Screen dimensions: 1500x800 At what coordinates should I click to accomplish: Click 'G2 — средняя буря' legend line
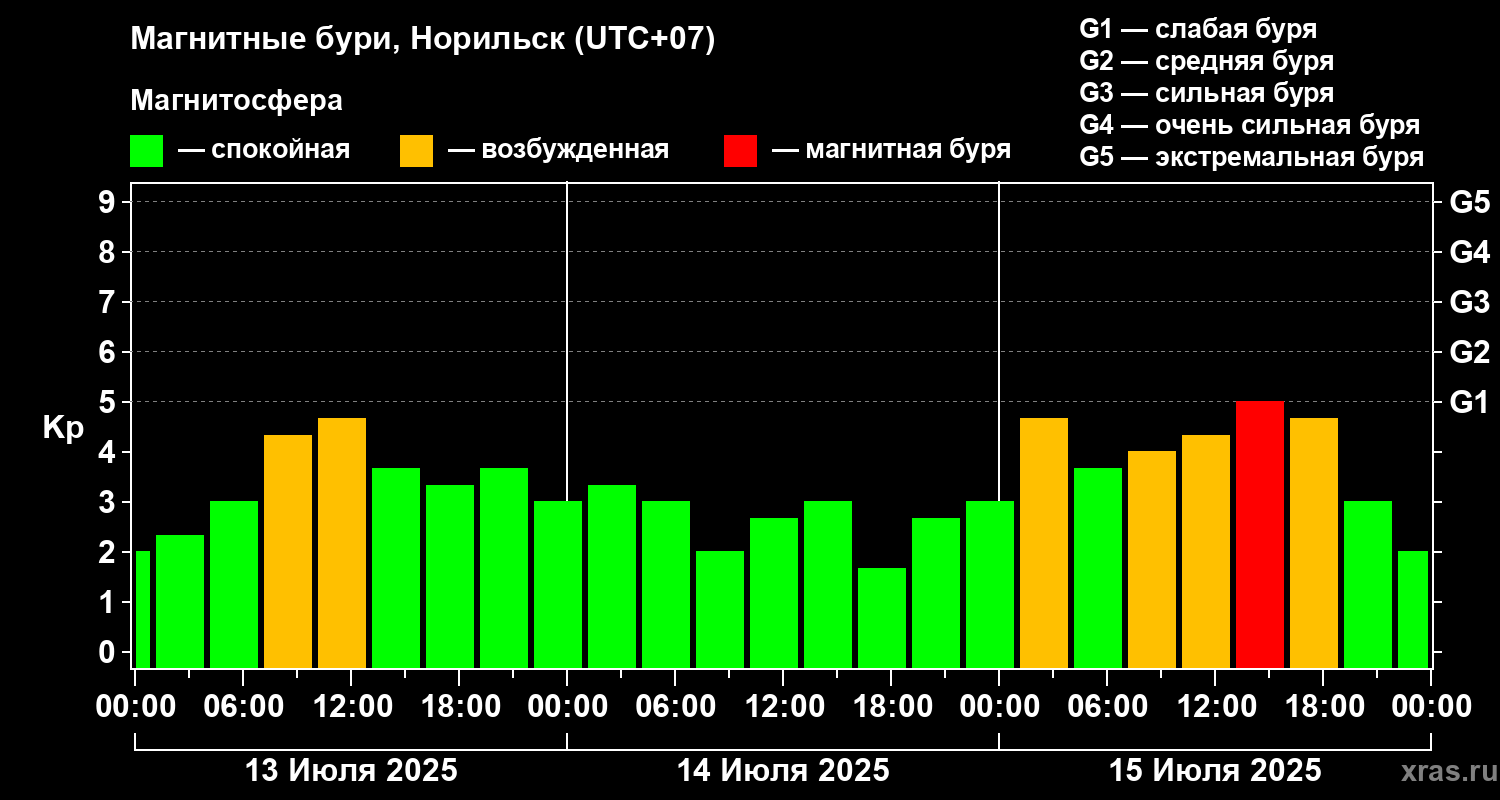click(x=1207, y=61)
